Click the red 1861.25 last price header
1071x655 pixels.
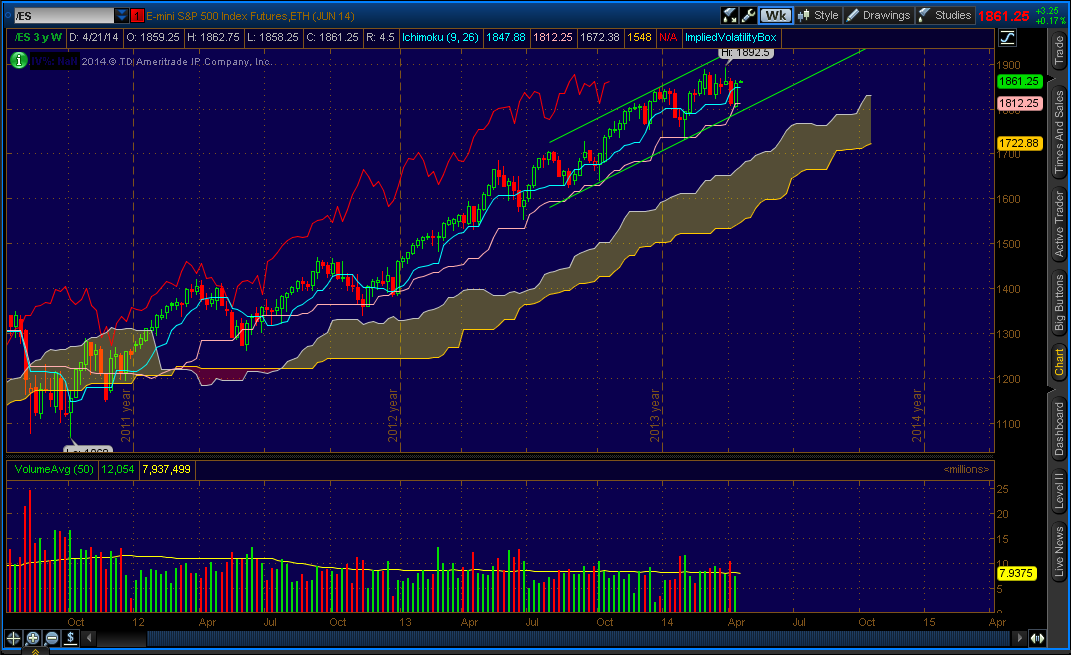pos(1003,16)
